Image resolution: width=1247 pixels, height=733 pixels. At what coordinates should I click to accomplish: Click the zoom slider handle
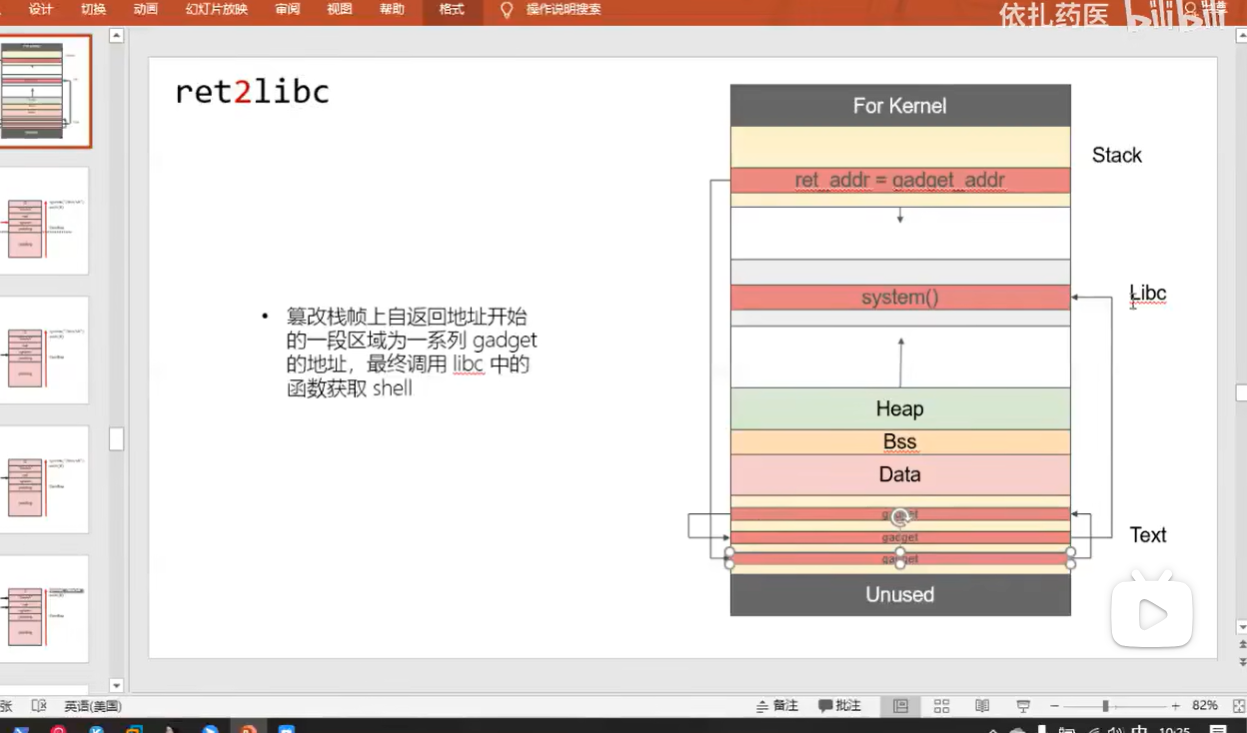1105,706
